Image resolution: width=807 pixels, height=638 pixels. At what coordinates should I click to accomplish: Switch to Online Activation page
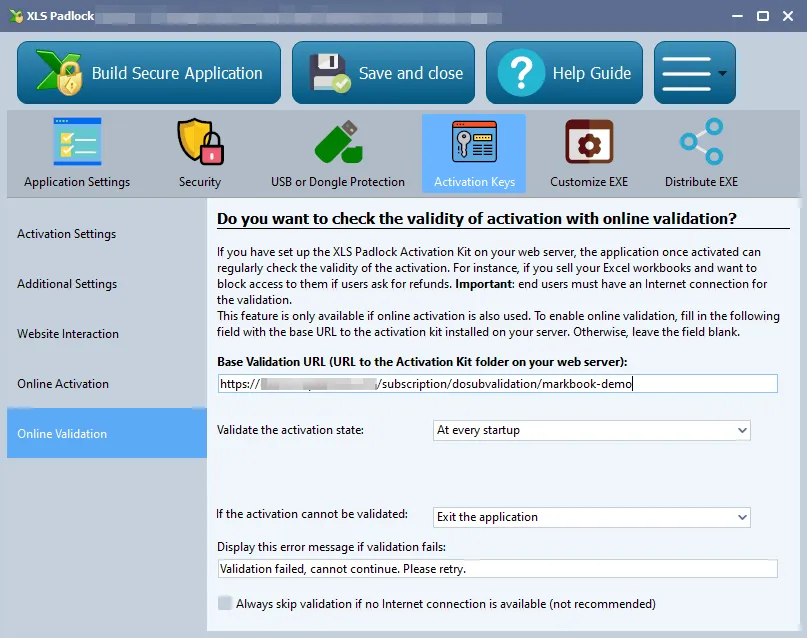pos(107,383)
